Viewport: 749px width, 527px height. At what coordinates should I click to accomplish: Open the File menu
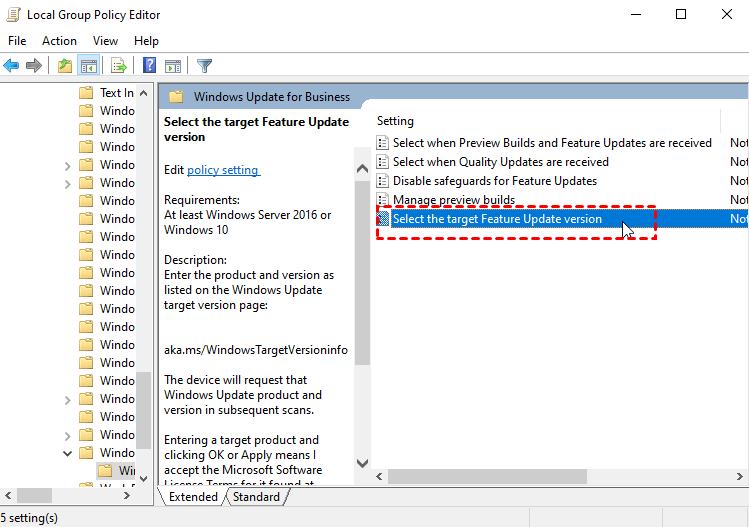(17, 41)
